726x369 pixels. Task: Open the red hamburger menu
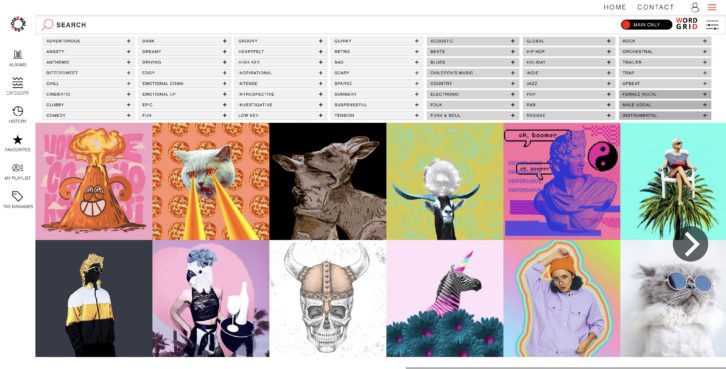pos(712,7)
